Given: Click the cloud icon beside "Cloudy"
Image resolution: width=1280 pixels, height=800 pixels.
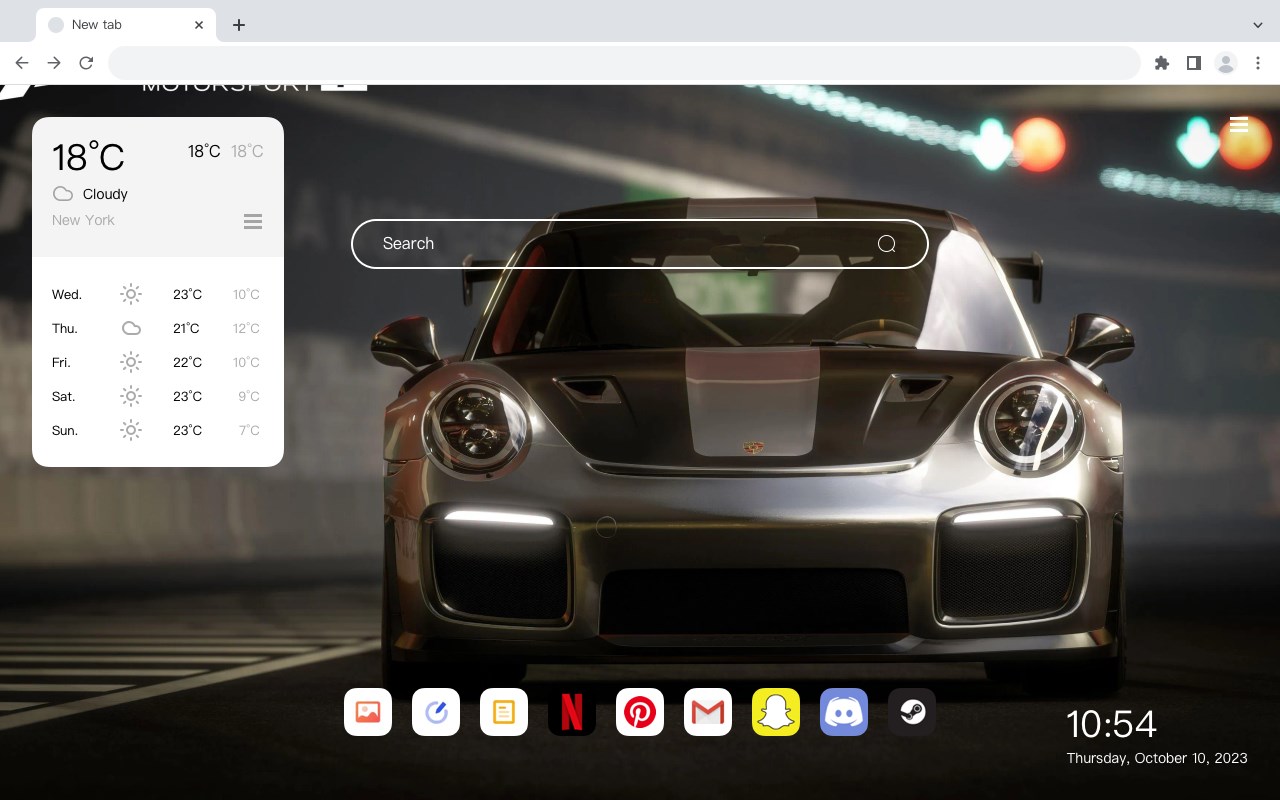Looking at the screenshot, I should 63,194.
